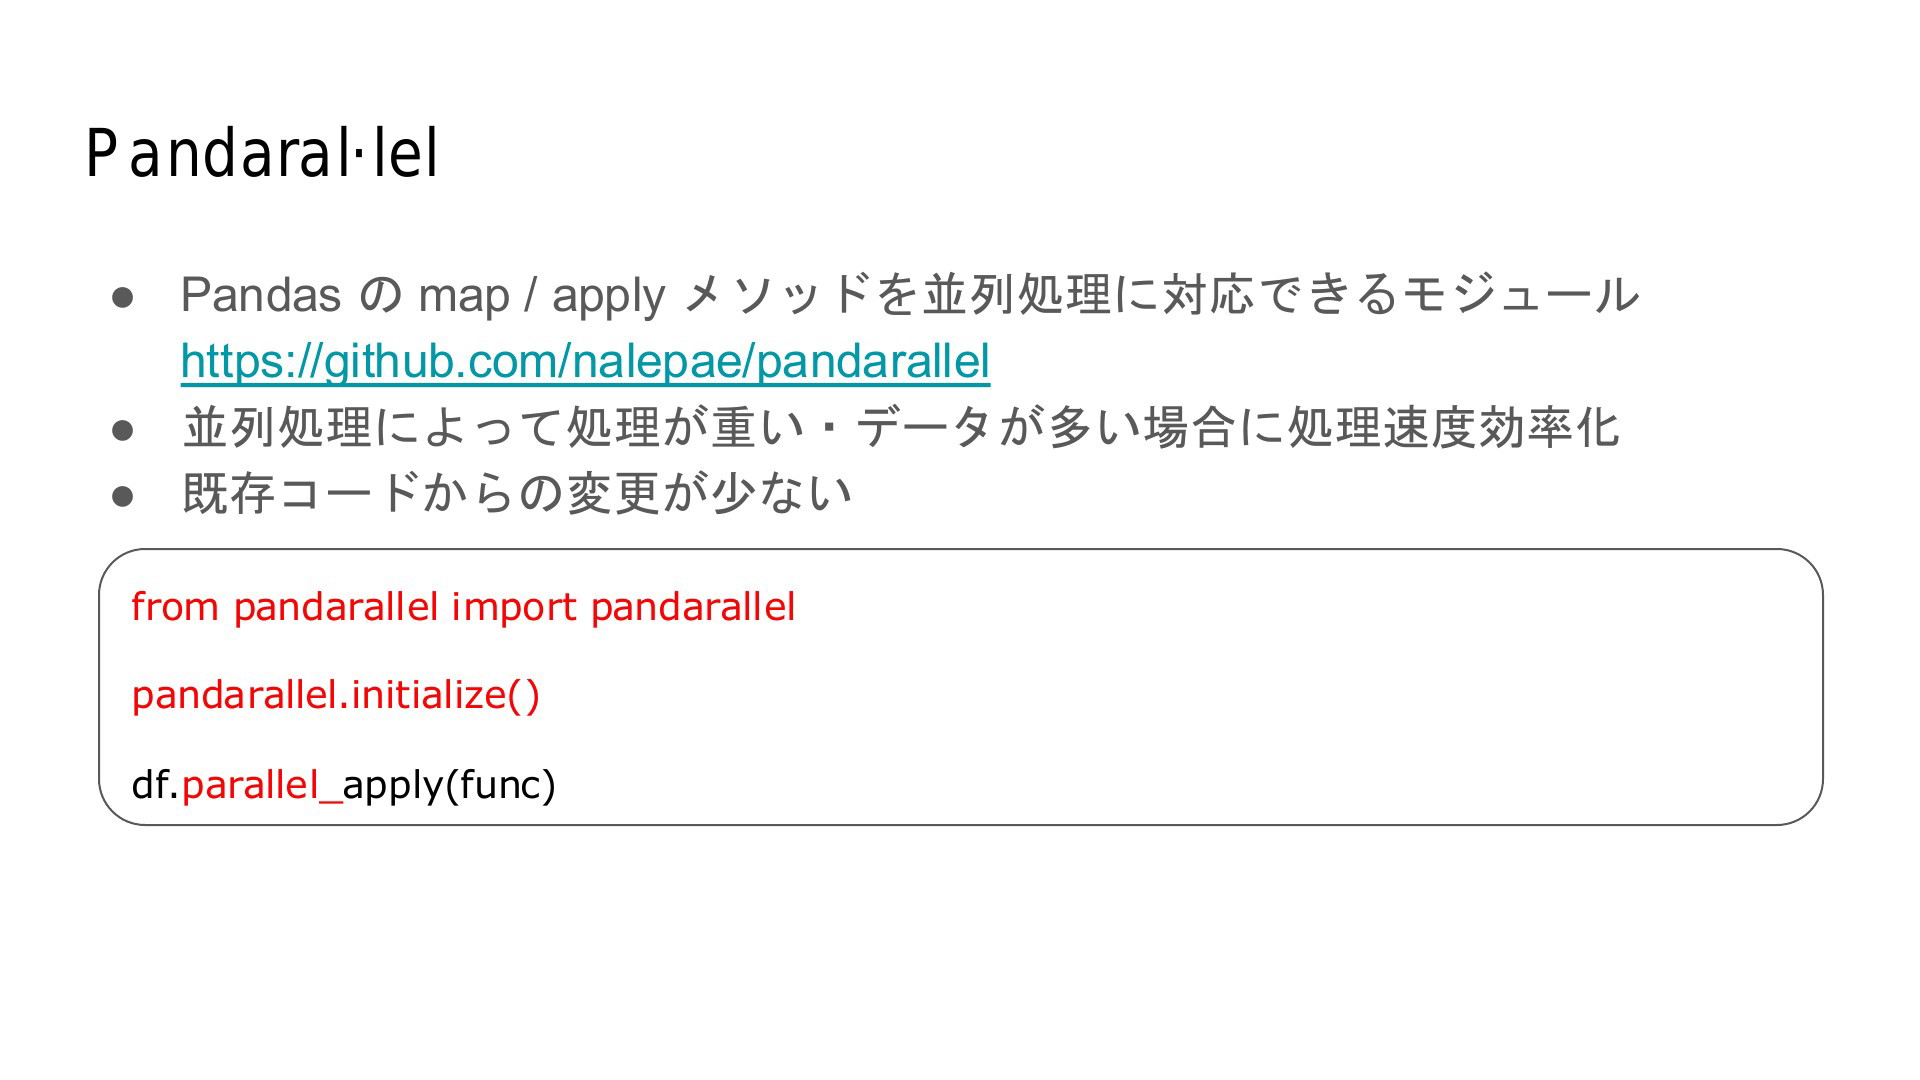Click the pandarallel.initialize() code line
This screenshot has width=1920, height=1080.
(x=335, y=694)
